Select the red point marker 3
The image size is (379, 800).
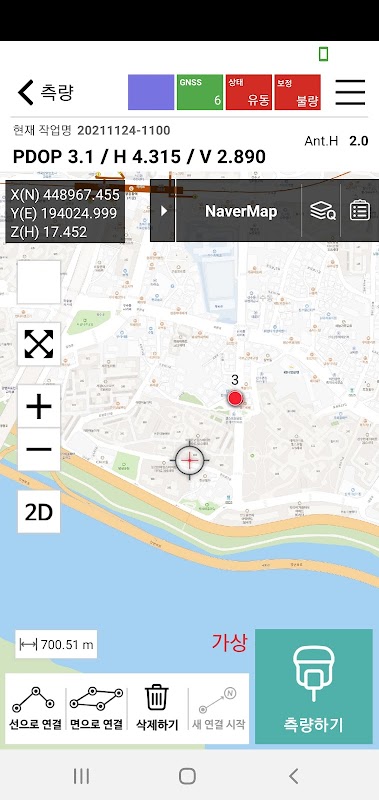[235, 398]
